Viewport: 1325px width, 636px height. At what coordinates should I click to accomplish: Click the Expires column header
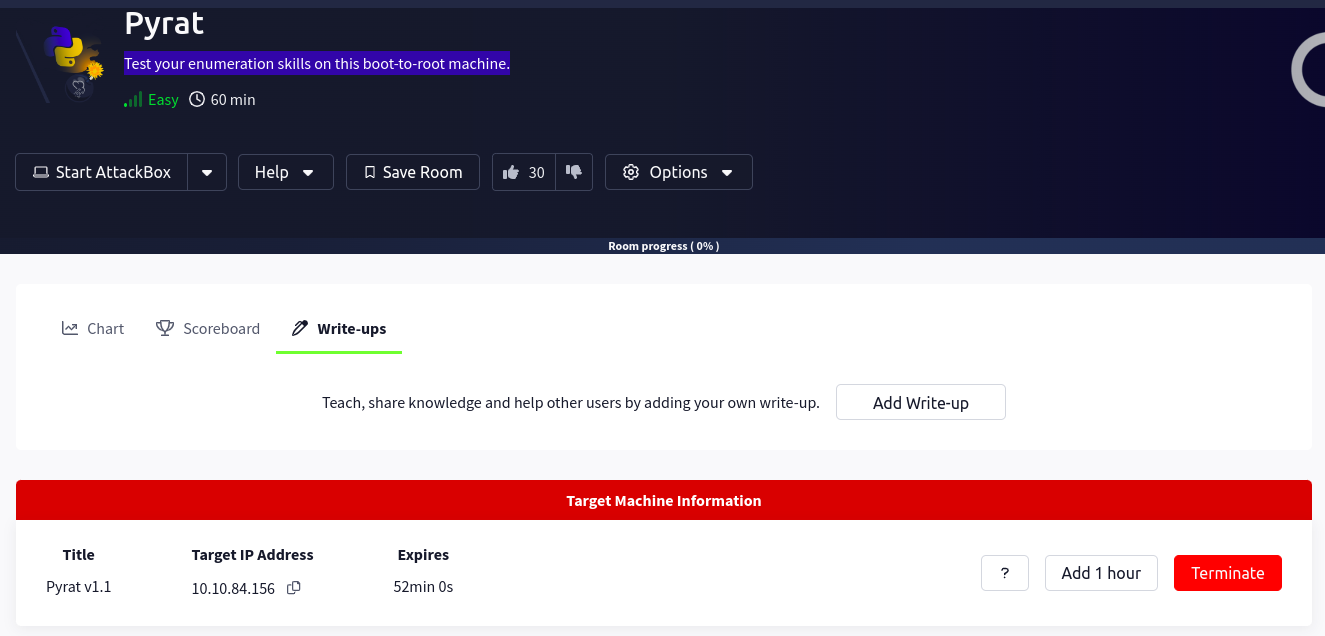click(423, 555)
